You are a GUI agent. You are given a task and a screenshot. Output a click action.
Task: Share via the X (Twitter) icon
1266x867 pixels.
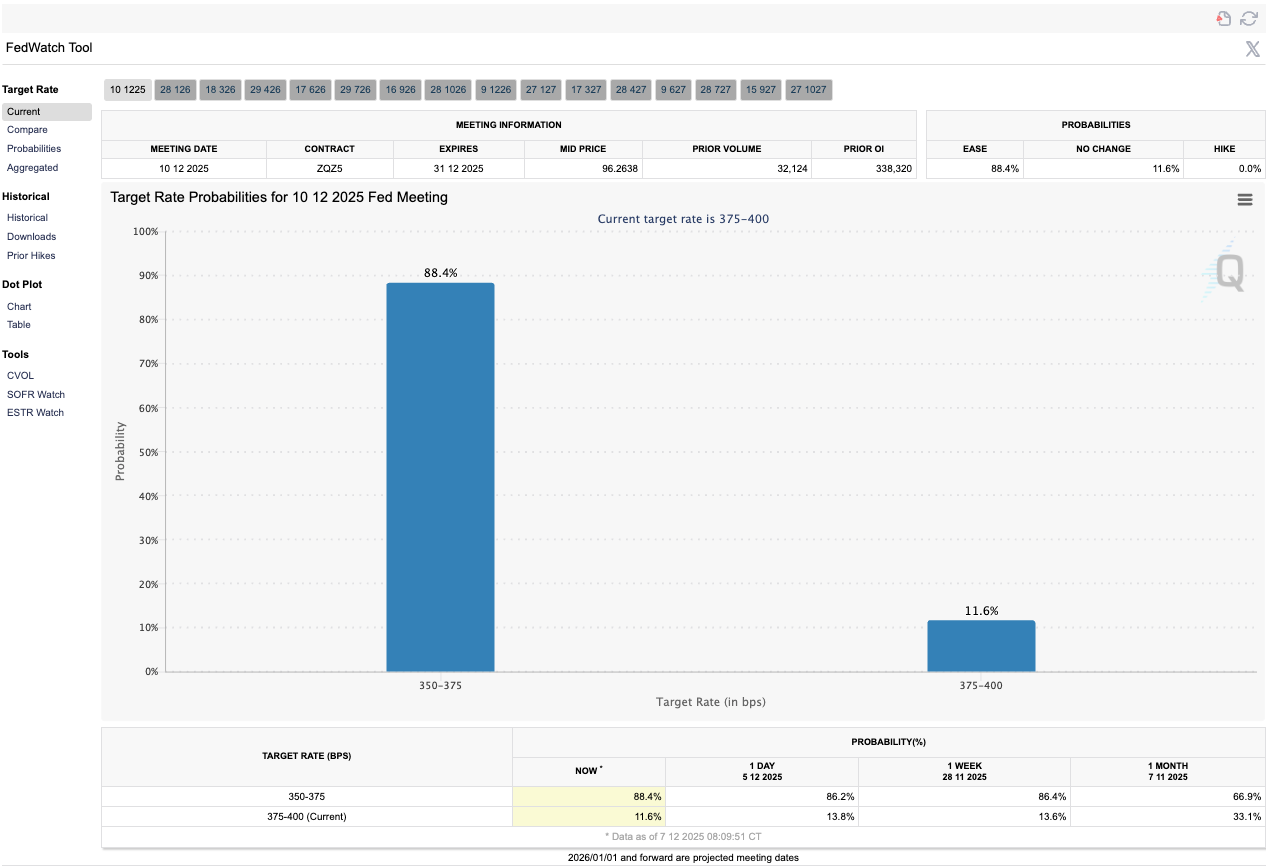1252,49
